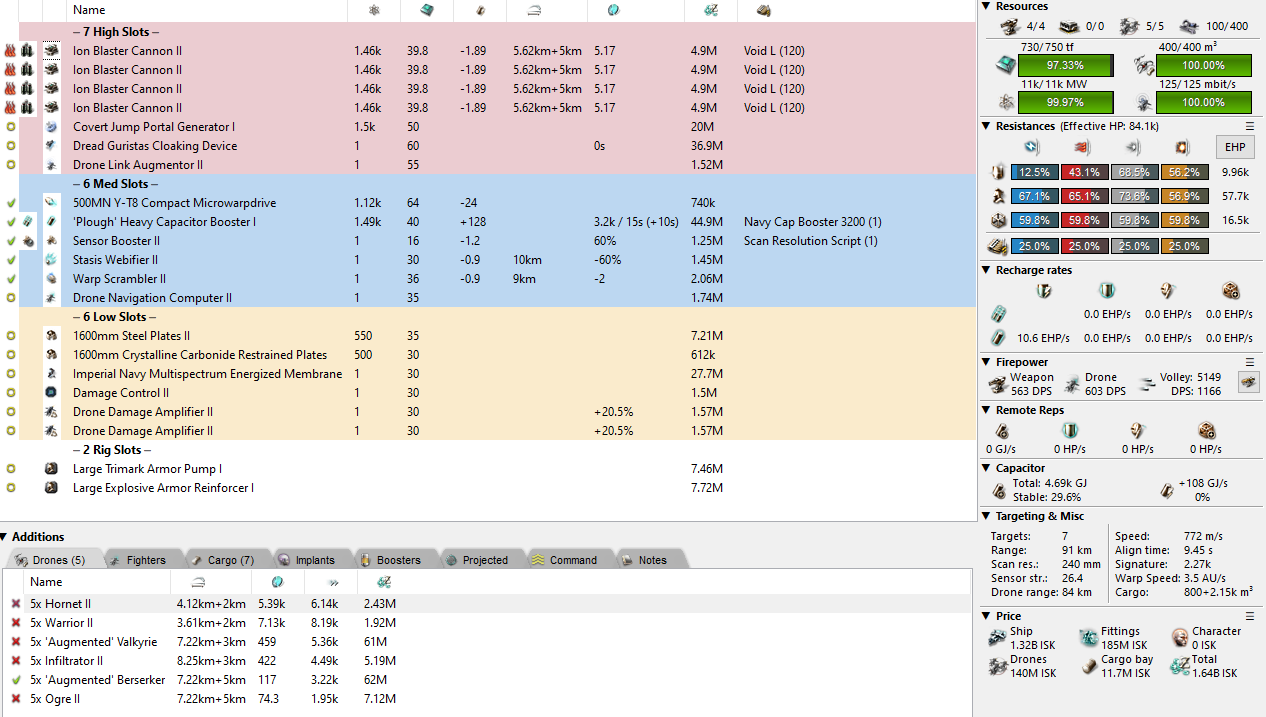The image size is (1266, 717).
Task: Collapse the Additions section
Action: point(5,537)
